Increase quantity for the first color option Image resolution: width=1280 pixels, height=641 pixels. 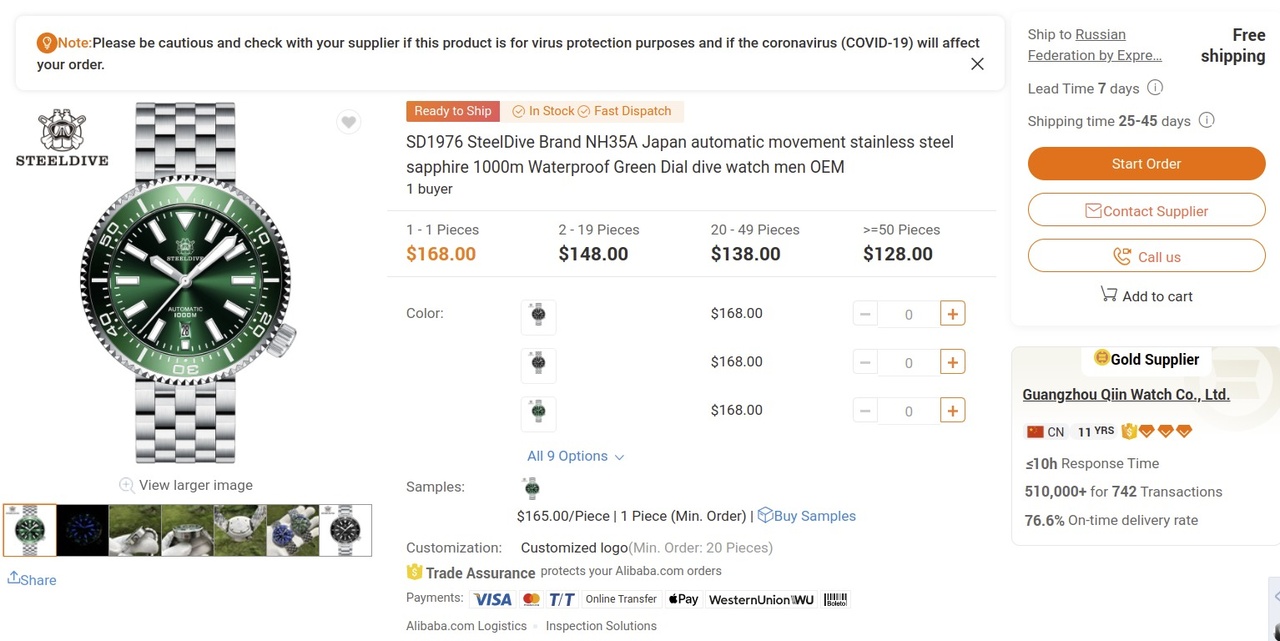952,314
